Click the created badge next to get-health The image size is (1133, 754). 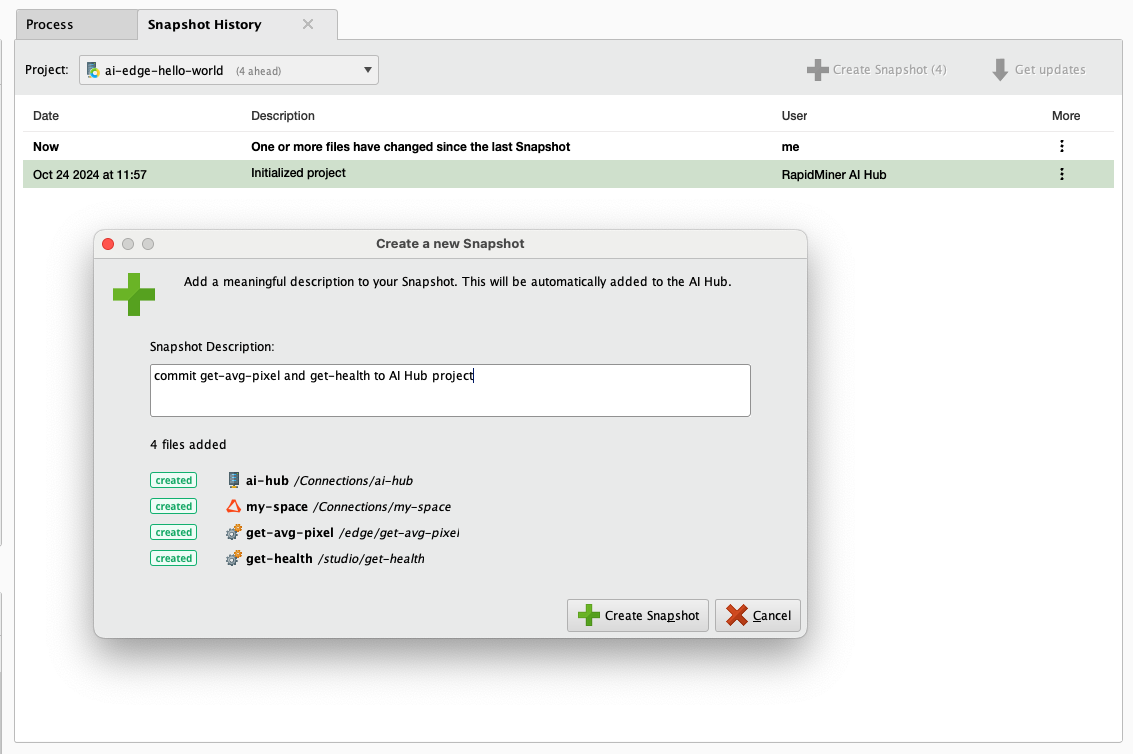(174, 558)
